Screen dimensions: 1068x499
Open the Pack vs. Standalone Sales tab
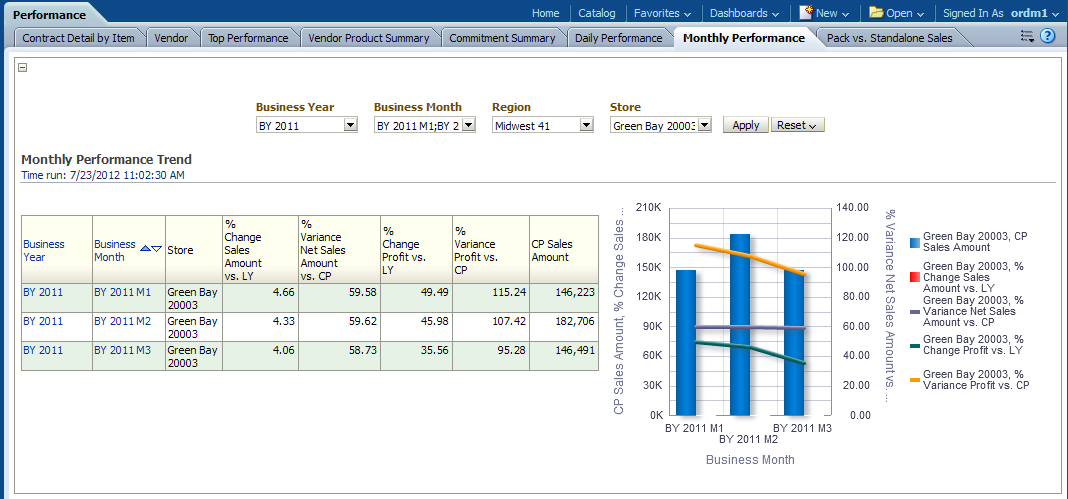(x=889, y=38)
